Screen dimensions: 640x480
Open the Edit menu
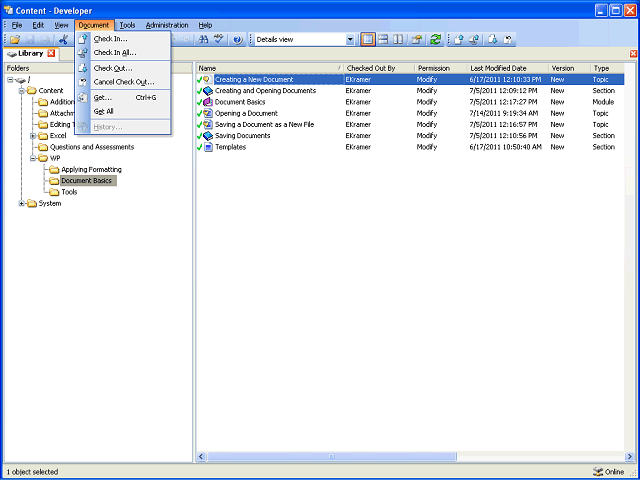(38, 25)
